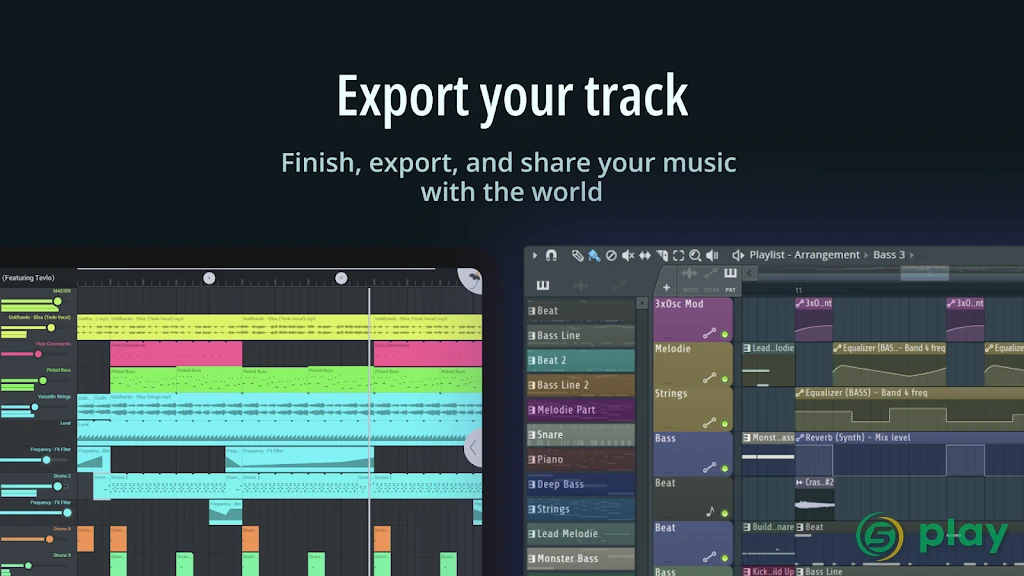
Task: Show audio clips with waveform picker icon
Action: coord(581,285)
